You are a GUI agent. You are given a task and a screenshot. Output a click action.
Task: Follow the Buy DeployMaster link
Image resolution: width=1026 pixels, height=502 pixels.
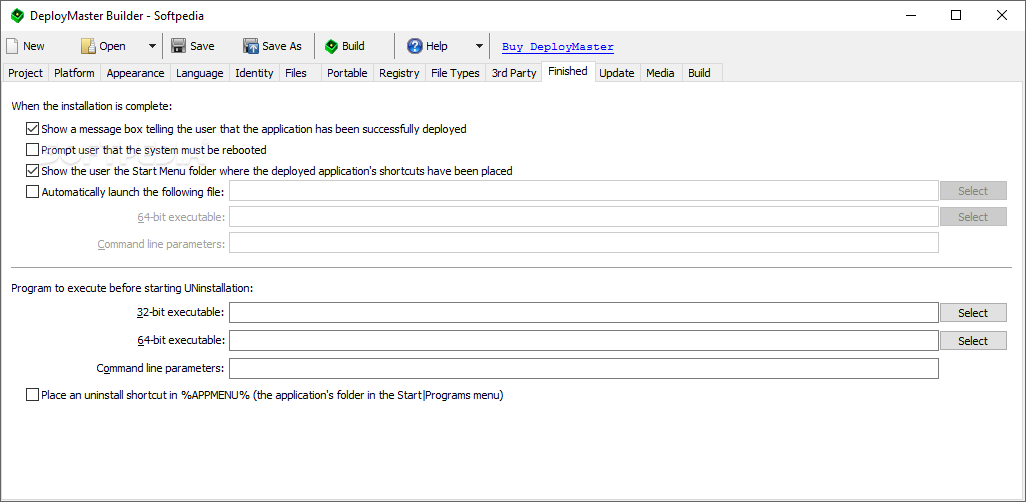pyautogui.click(x=557, y=46)
